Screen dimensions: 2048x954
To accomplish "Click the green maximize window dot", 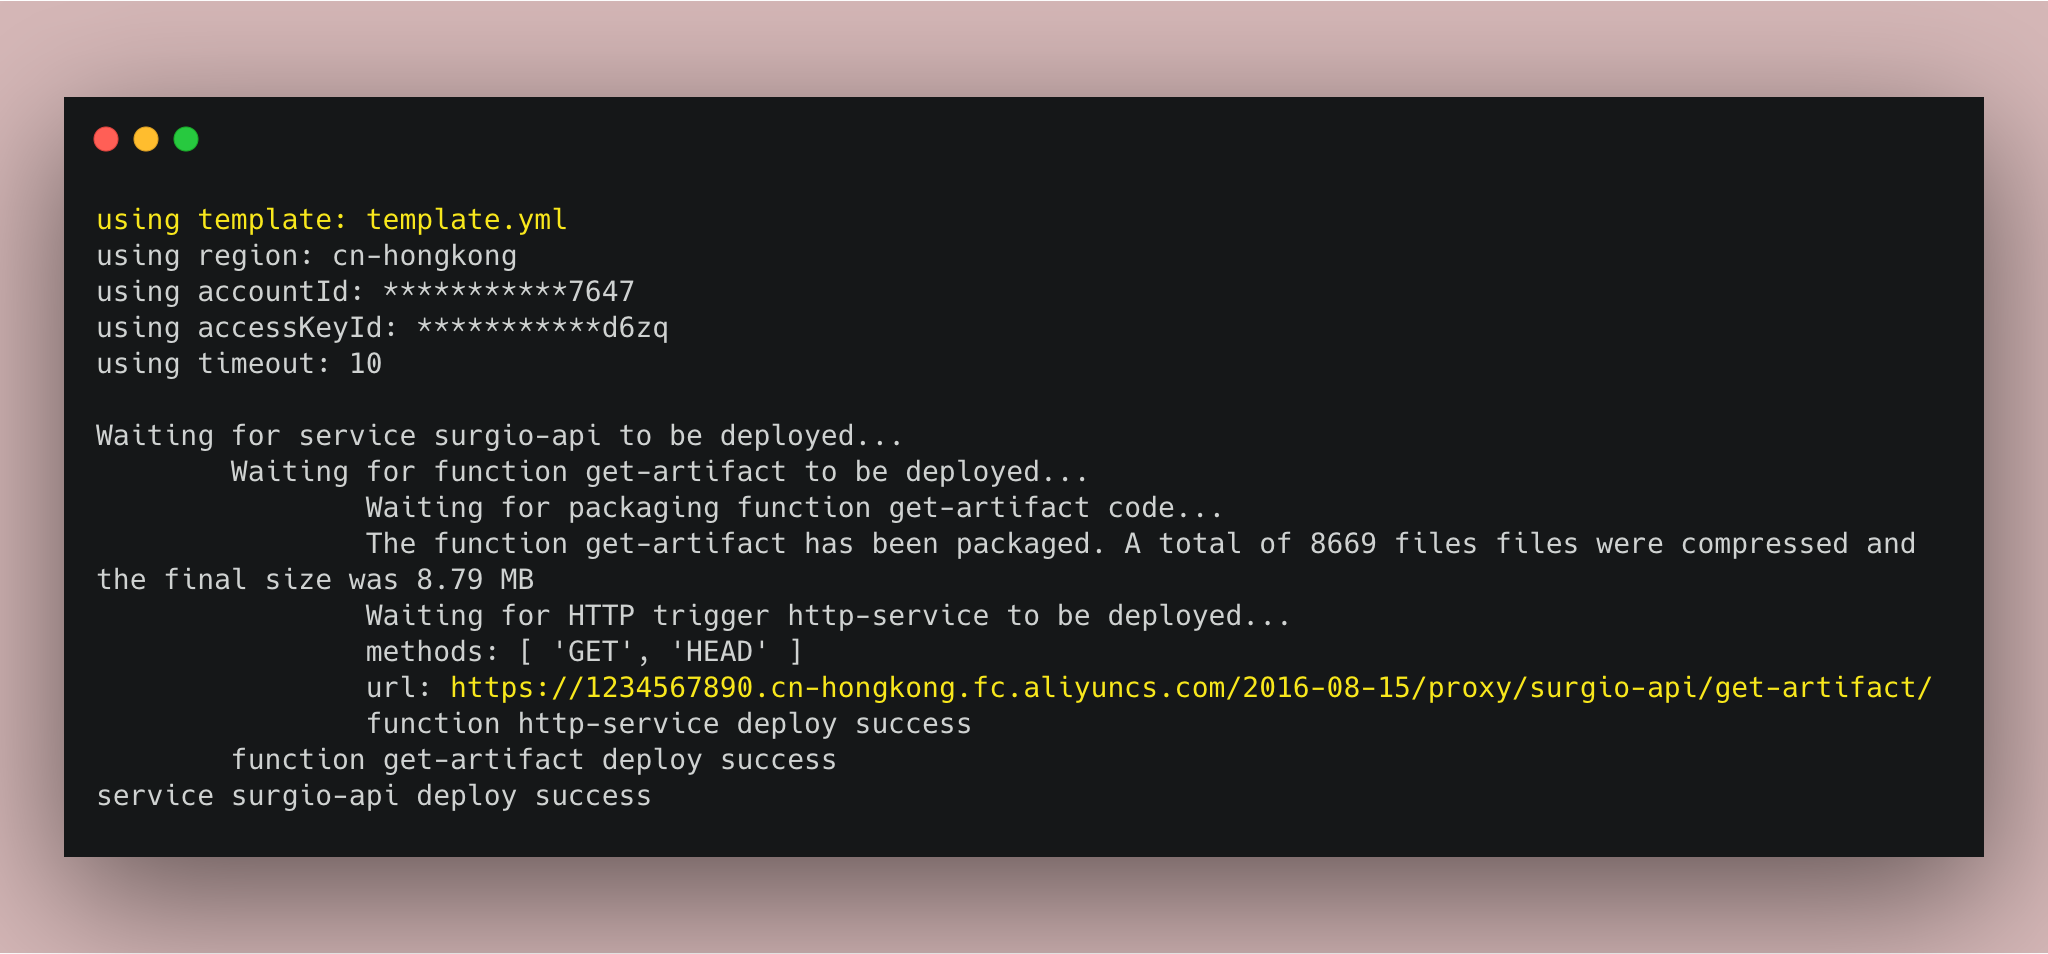I will [x=186, y=139].
